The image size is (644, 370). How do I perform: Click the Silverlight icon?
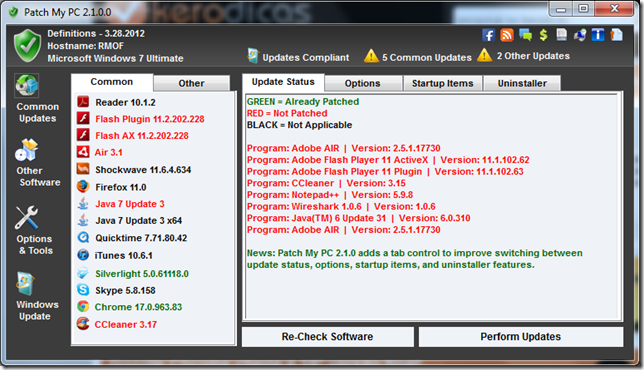[83, 273]
